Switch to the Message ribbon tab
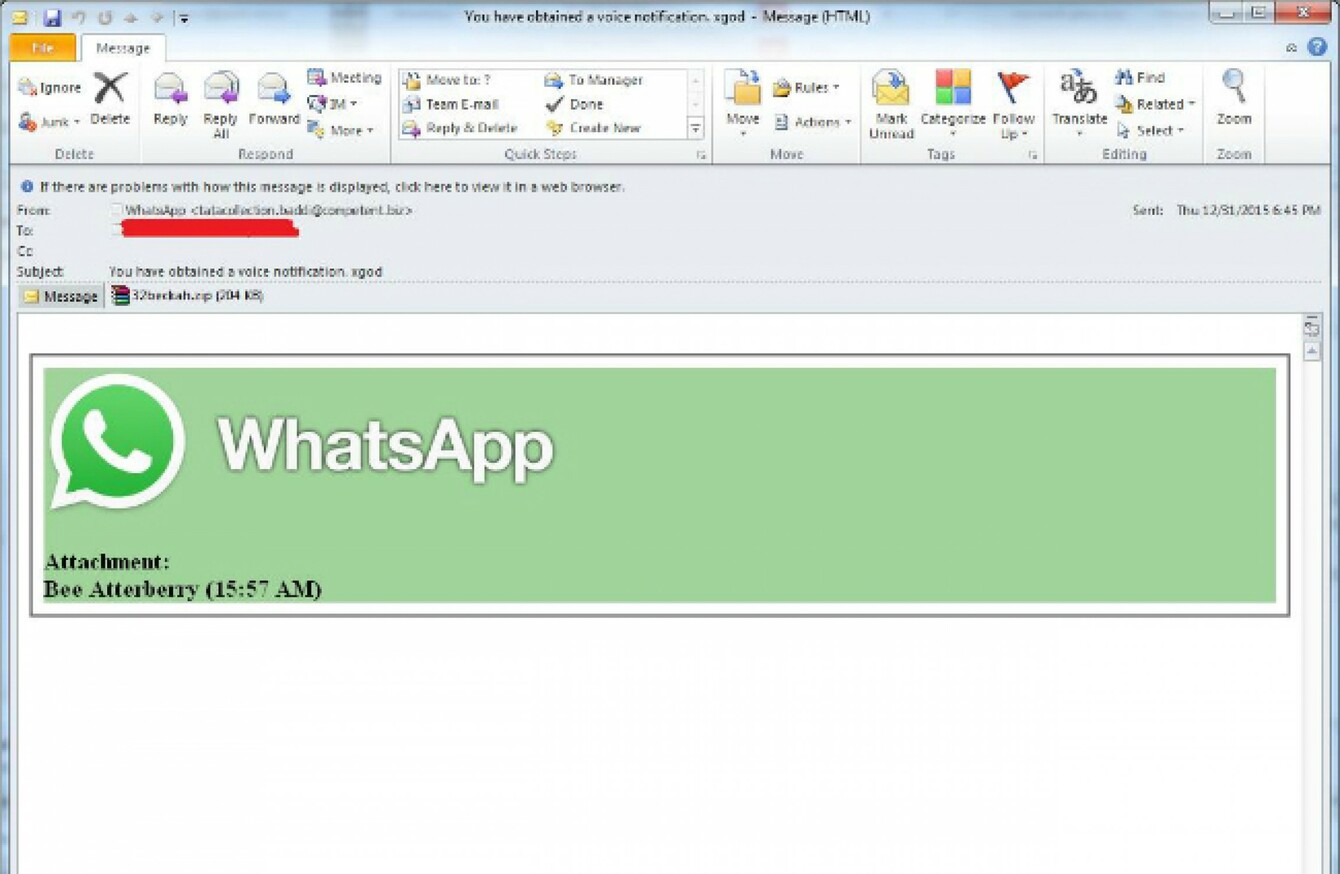Screen dimensions: 1340x874 pyautogui.click(x=123, y=48)
